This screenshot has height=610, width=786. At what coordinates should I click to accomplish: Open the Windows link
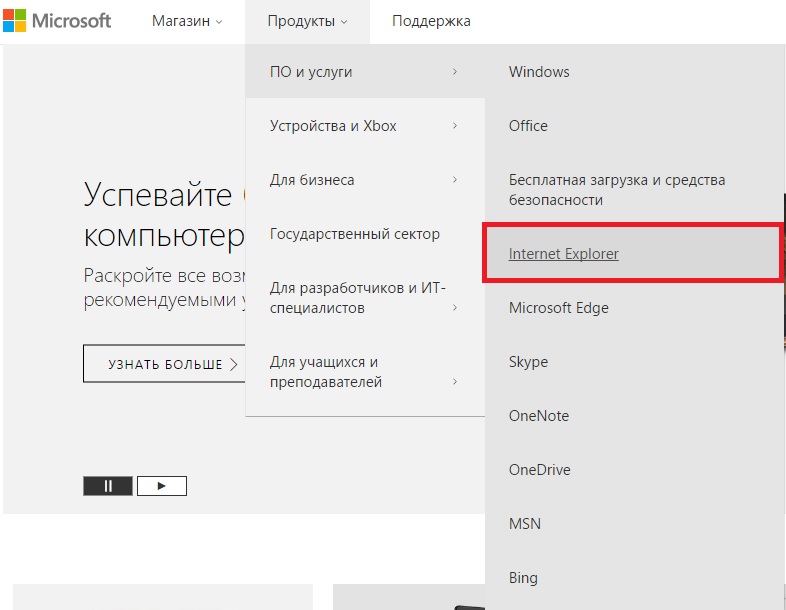point(539,72)
